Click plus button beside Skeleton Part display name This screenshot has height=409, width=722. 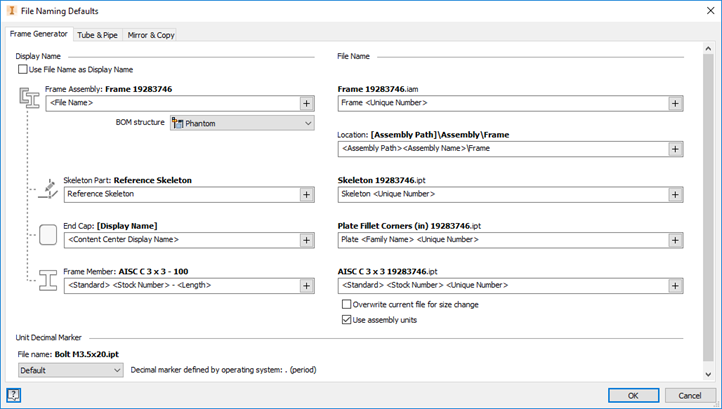[307, 194]
